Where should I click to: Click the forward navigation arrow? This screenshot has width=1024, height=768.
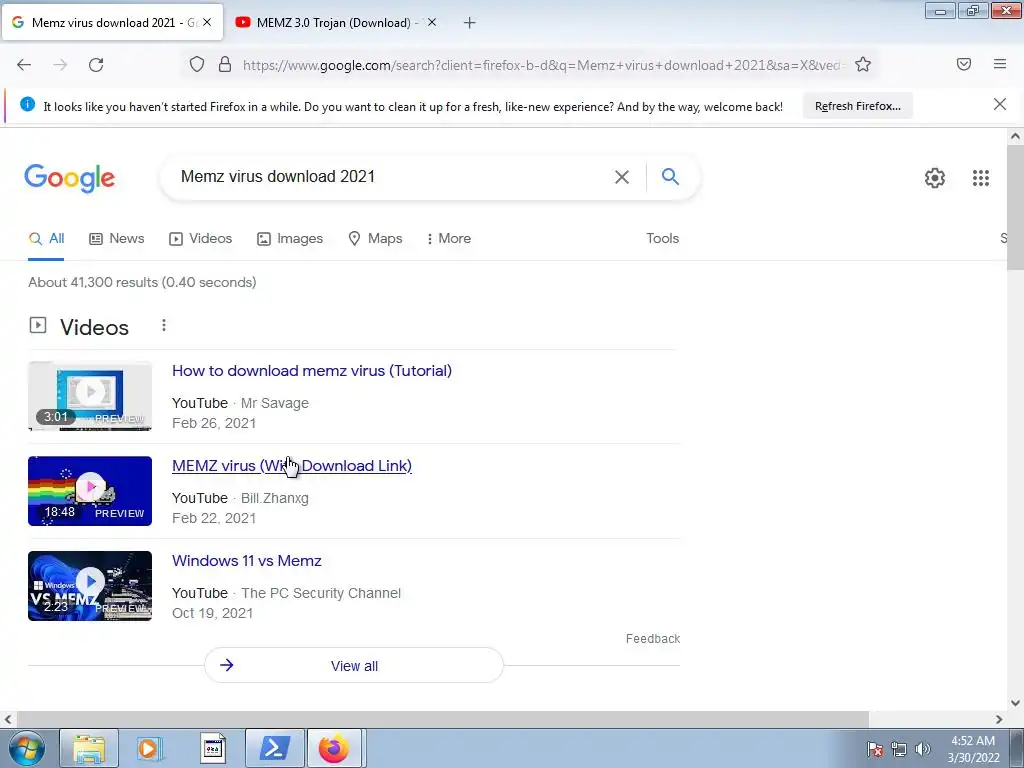(60, 65)
